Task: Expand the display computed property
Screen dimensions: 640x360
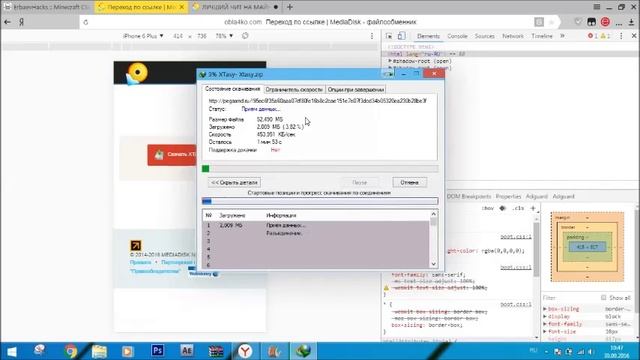Action: pyautogui.click(x=545, y=316)
